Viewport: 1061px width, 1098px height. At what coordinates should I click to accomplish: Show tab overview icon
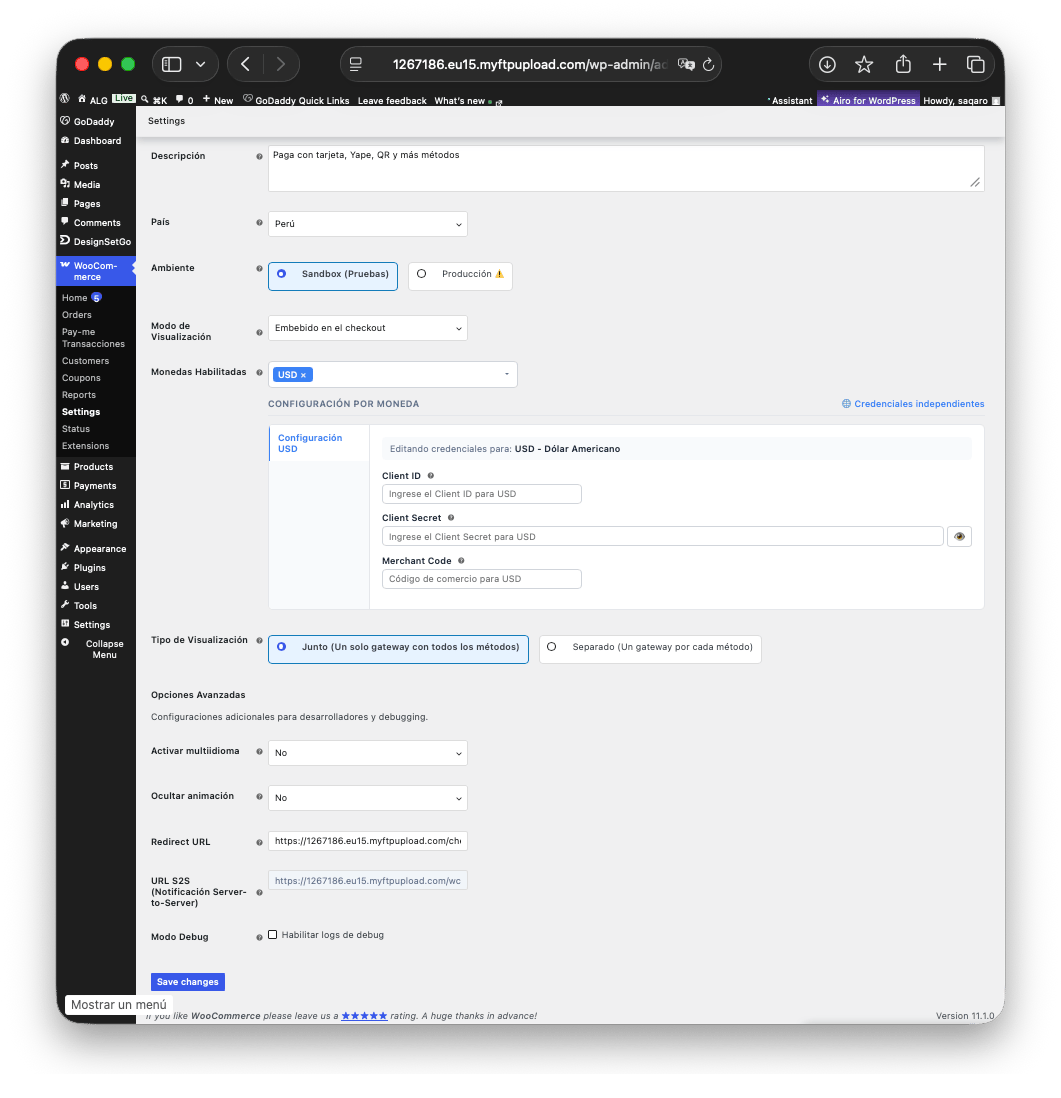tap(976, 64)
